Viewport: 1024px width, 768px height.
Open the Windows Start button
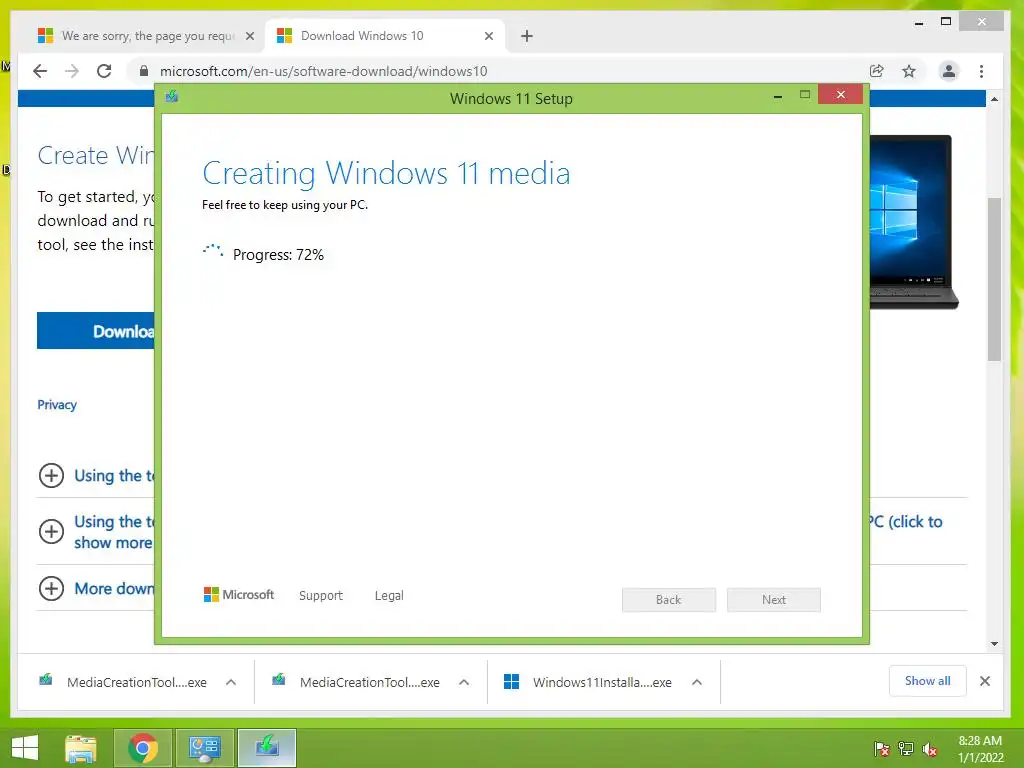(25, 748)
